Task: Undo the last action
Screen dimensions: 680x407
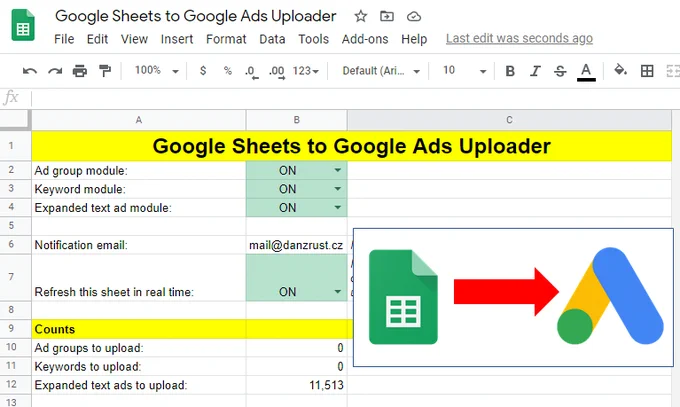Action: coord(30,71)
